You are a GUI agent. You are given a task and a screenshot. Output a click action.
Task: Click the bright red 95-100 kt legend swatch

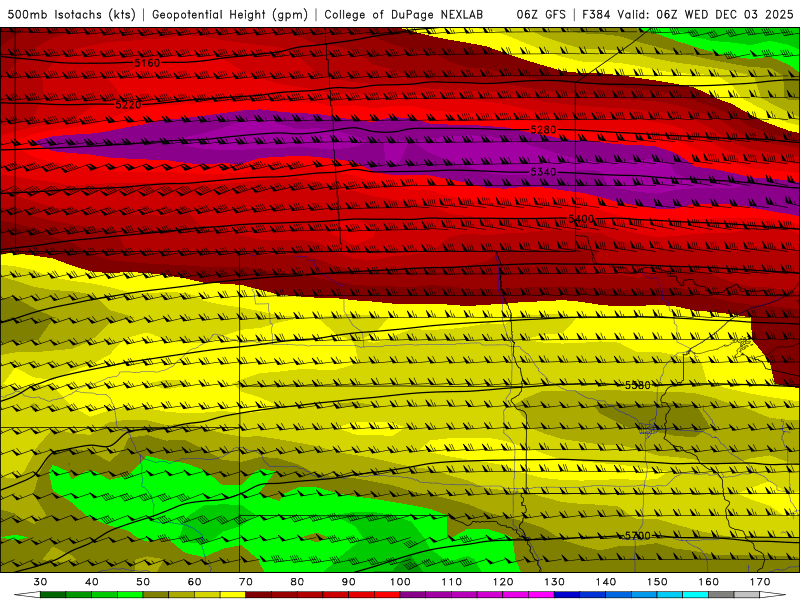coord(387,595)
